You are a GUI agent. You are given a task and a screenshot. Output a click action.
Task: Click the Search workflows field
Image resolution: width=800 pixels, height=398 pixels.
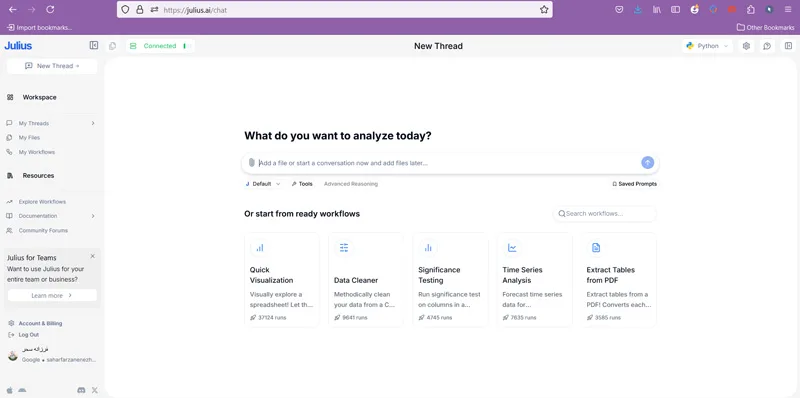point(605,214)
